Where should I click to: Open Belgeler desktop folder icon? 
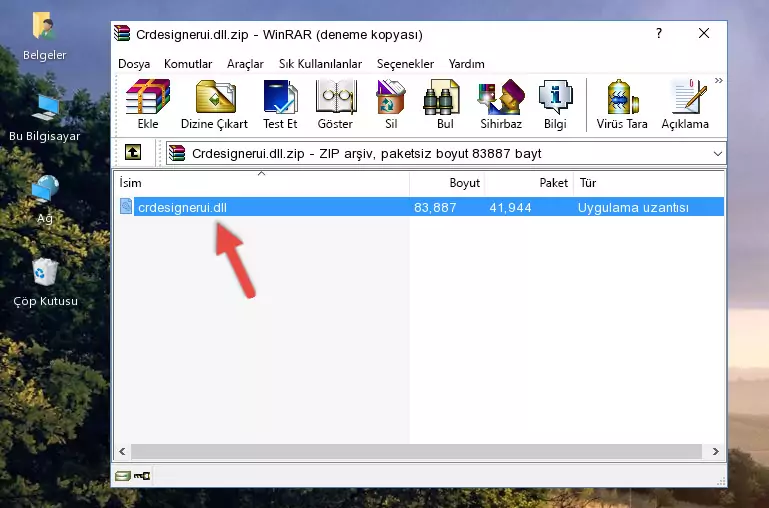(x=44, y=26)
